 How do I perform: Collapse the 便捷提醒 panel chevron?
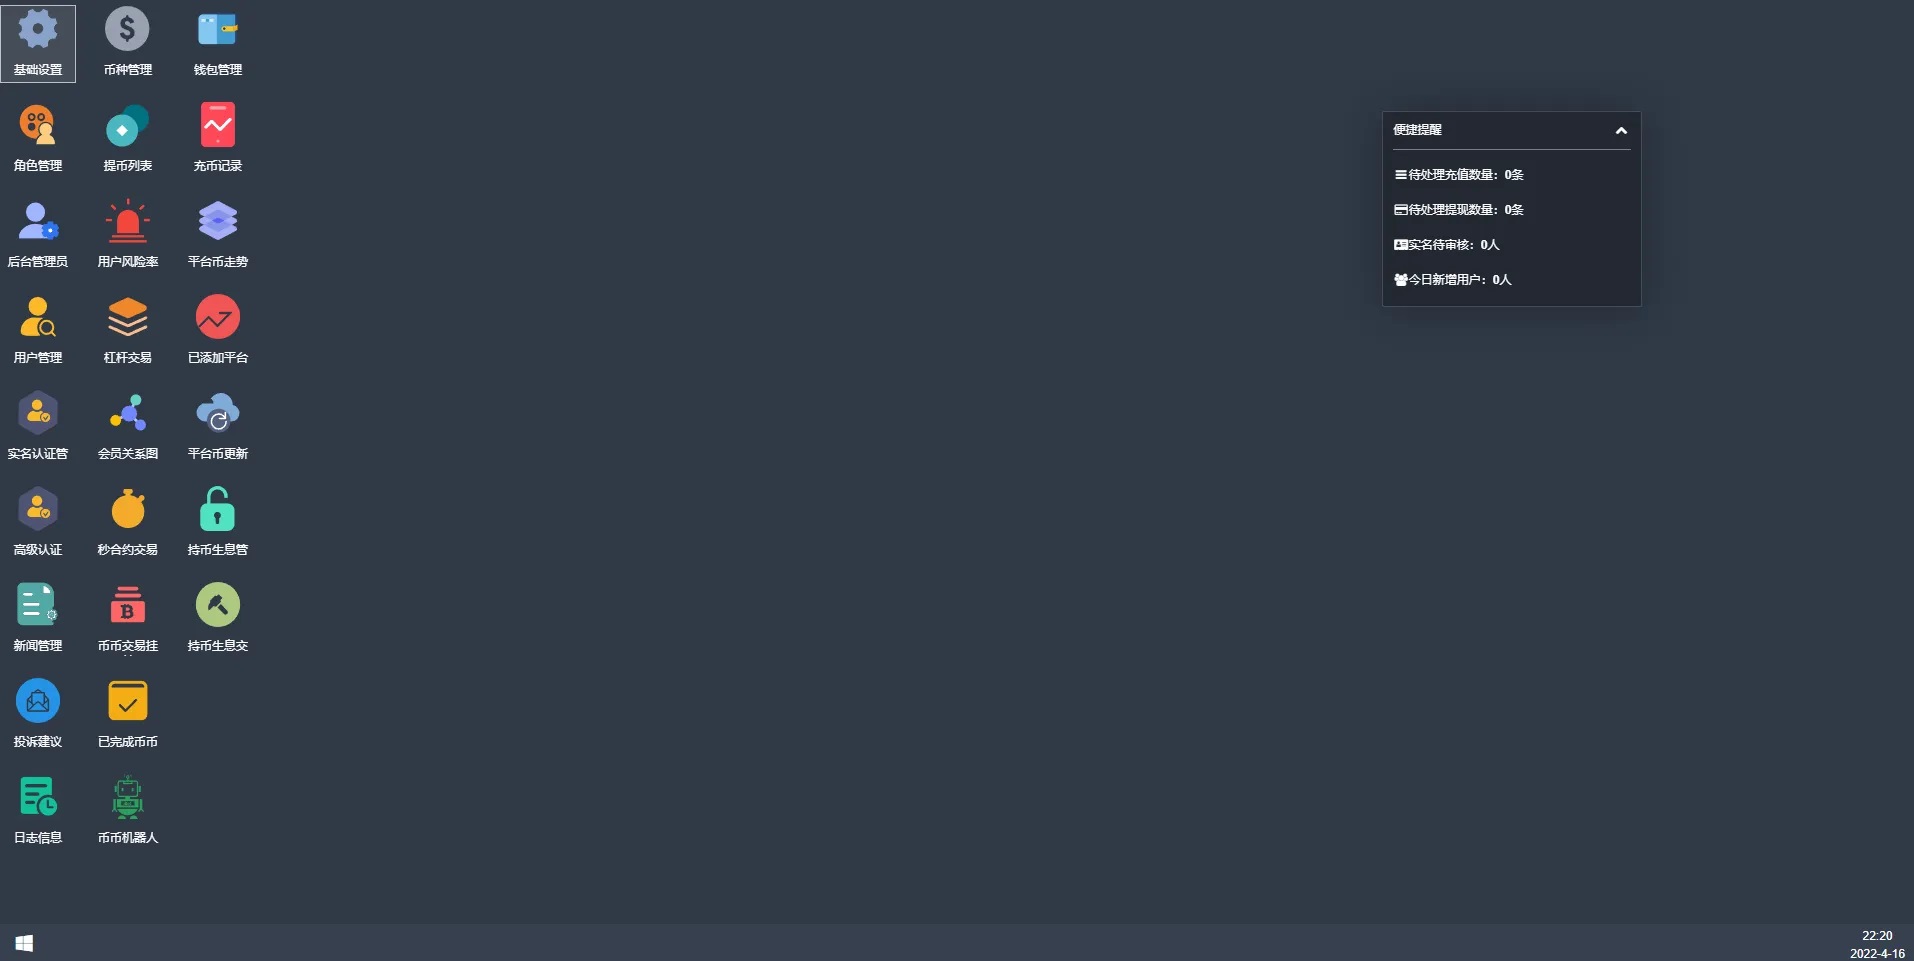point(1621,130)
